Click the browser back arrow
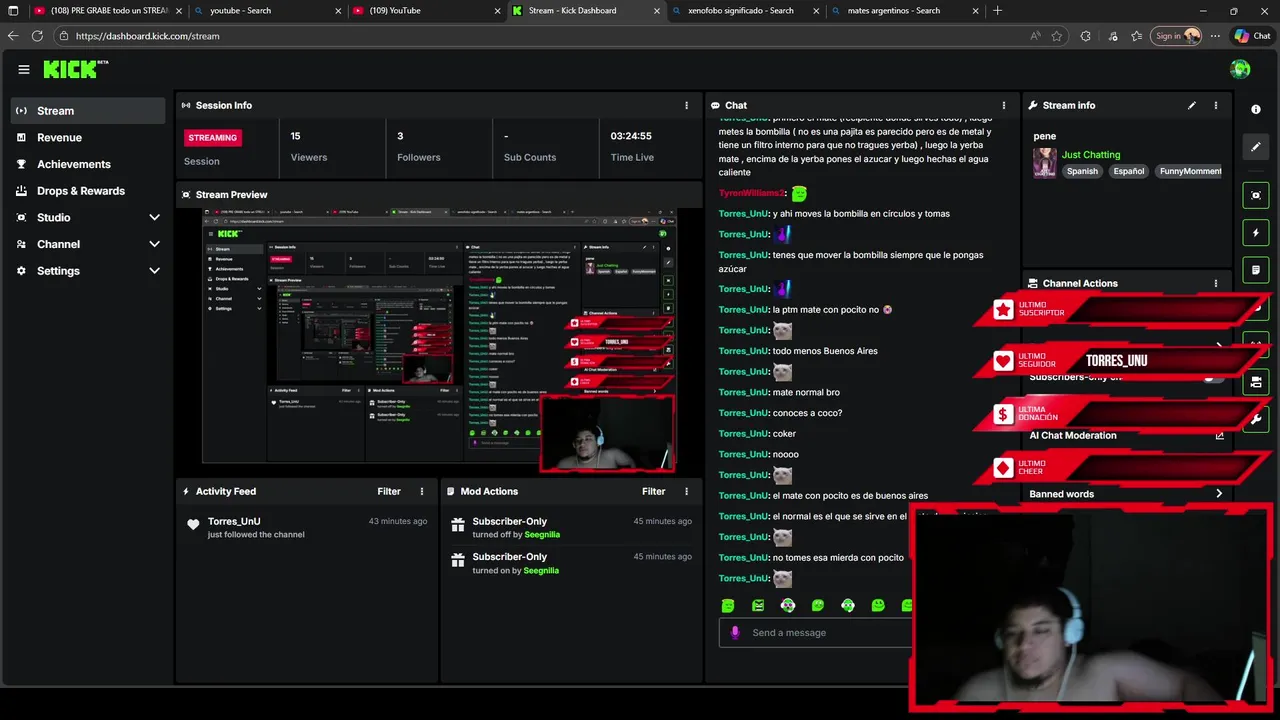The width and height of the screenshot is (1280, 720). pyautogui.click(x=13, y=36)
